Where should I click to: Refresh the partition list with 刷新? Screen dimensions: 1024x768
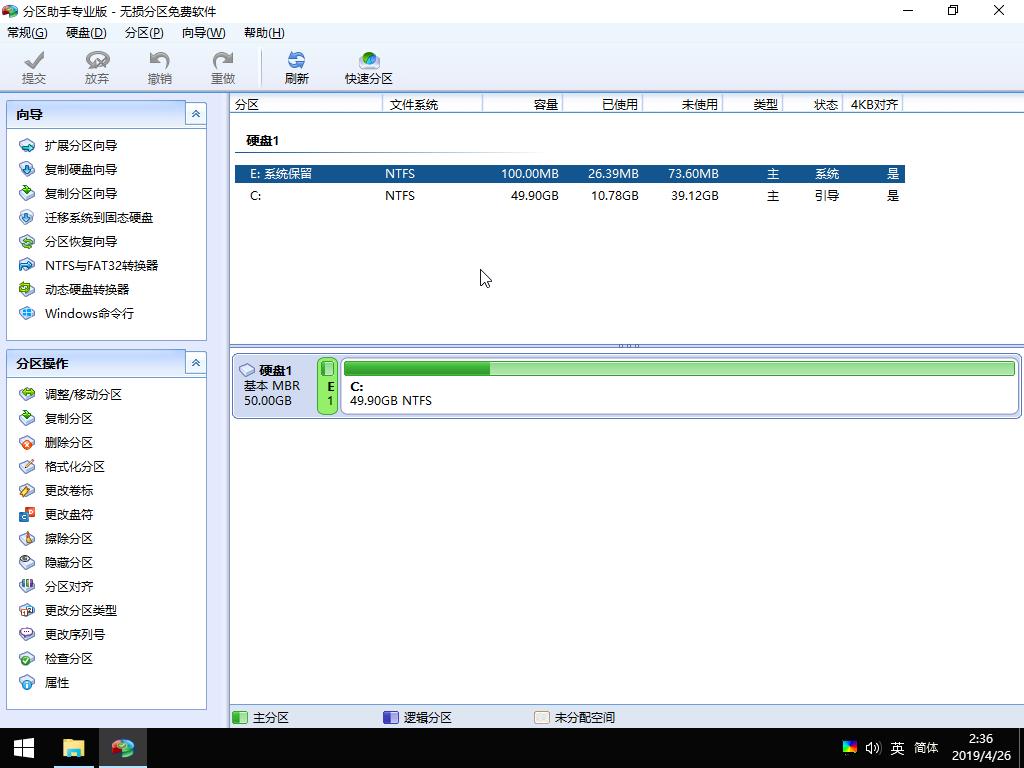click(296, 66)
